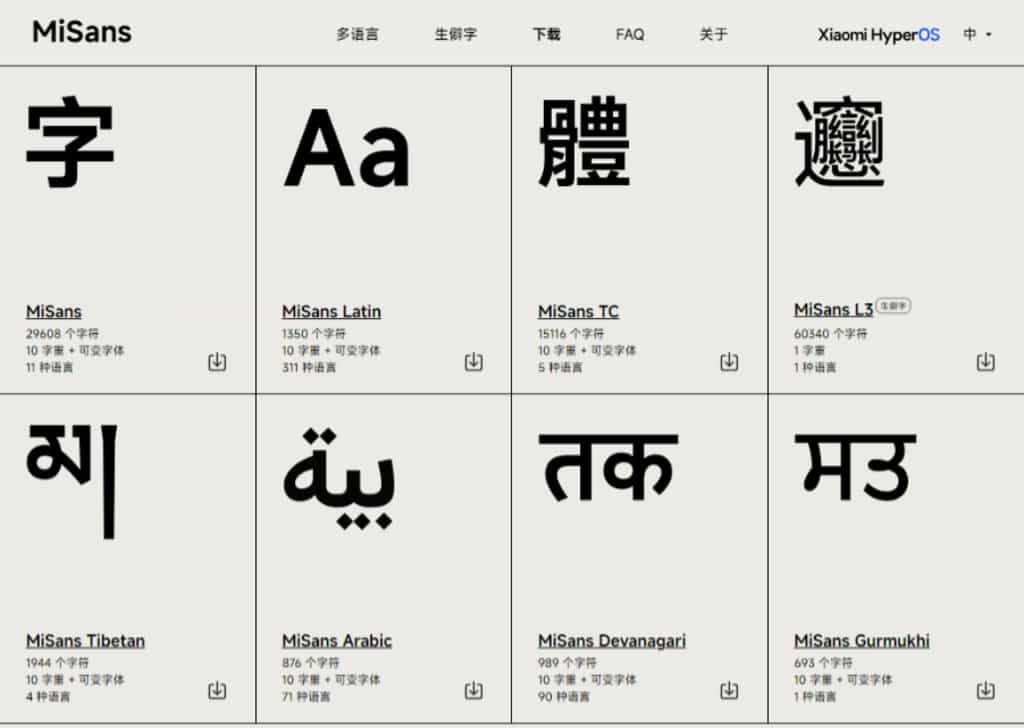Download the MiSans Devanagari font
Screen dimensions: 1024x728
click(729, 690)
